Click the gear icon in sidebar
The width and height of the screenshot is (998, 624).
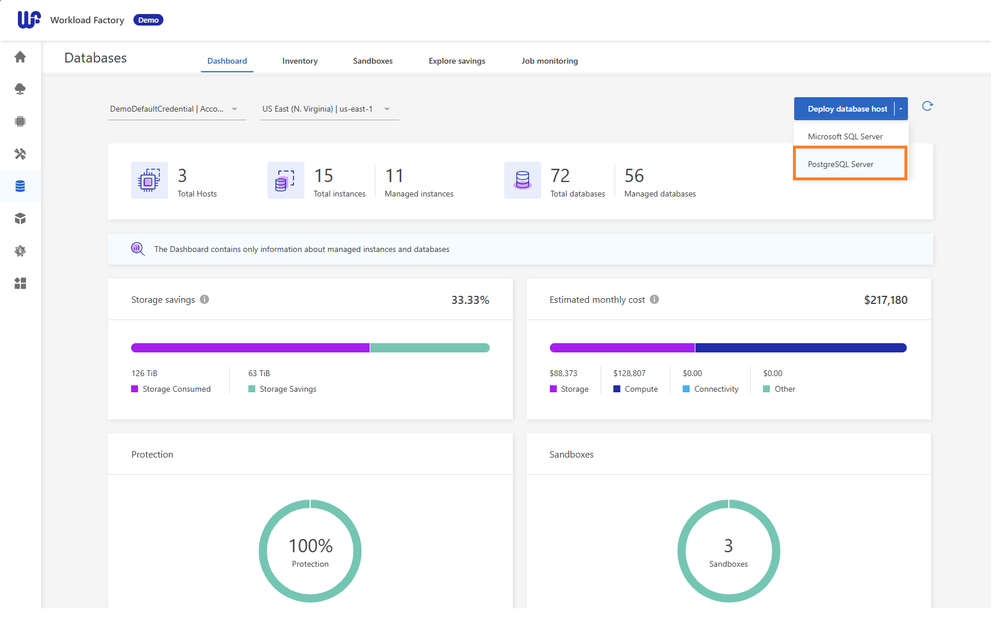coord(20,251)
